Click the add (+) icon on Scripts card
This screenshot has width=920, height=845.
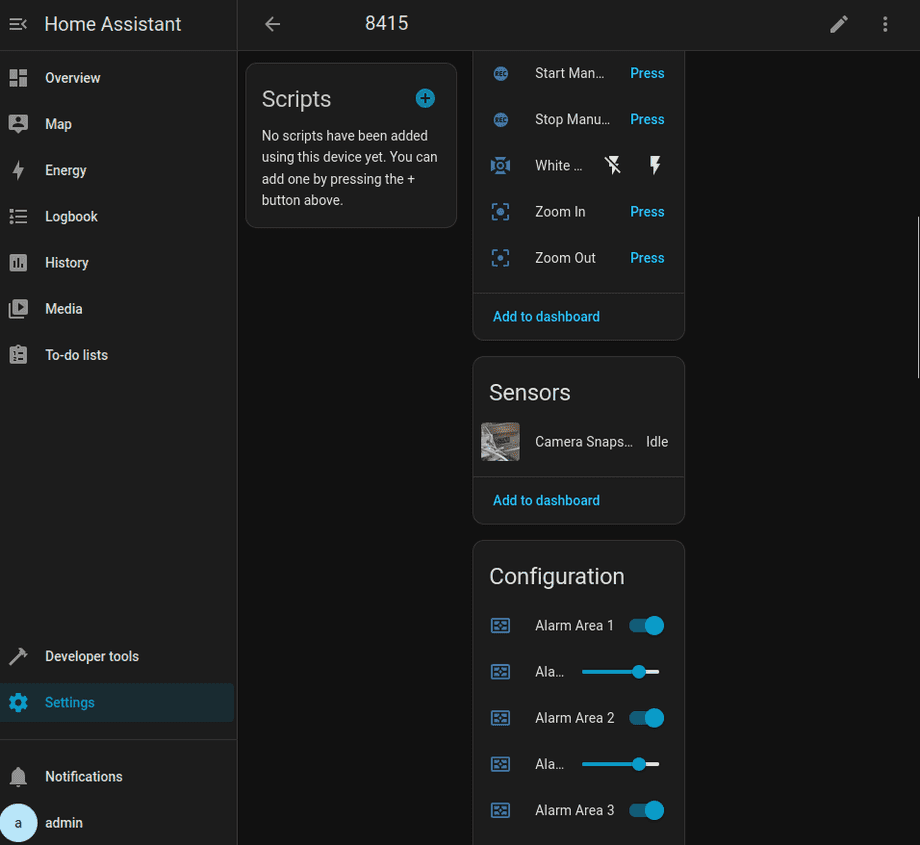coord(425,98)
